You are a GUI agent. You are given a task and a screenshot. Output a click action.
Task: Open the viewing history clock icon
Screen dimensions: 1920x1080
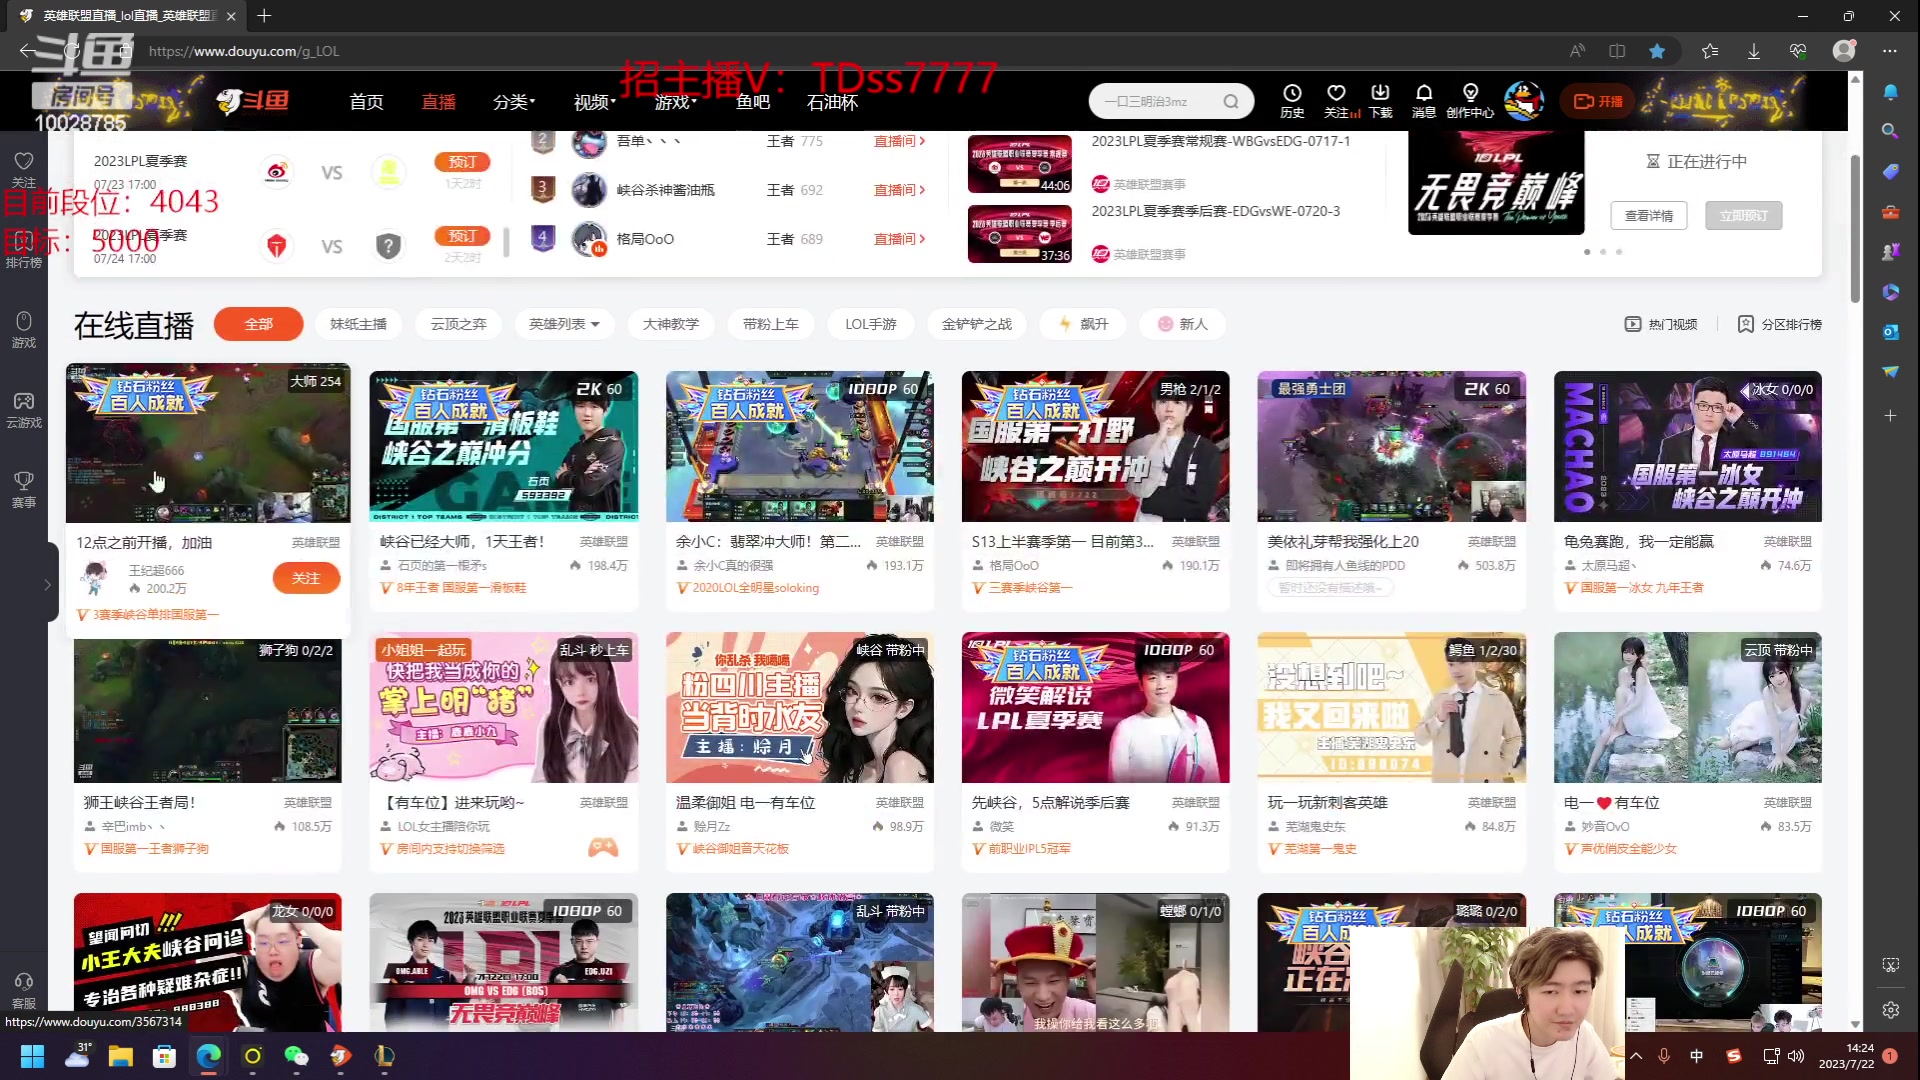tap(1292, 94)
